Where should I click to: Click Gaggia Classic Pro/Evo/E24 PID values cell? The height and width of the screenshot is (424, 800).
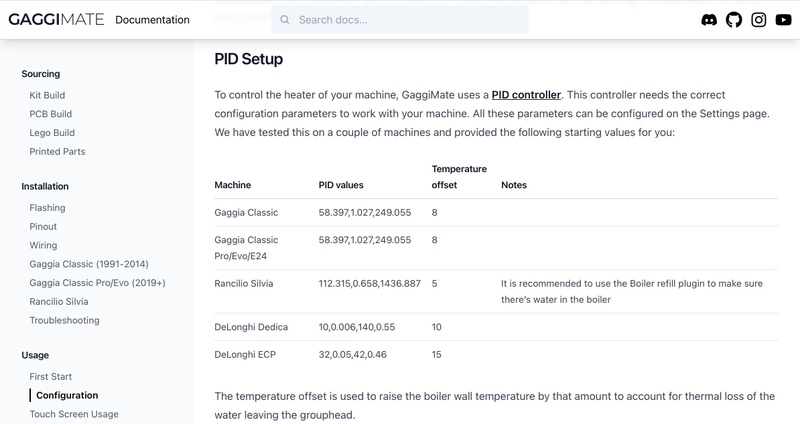[x=365, y=240]
